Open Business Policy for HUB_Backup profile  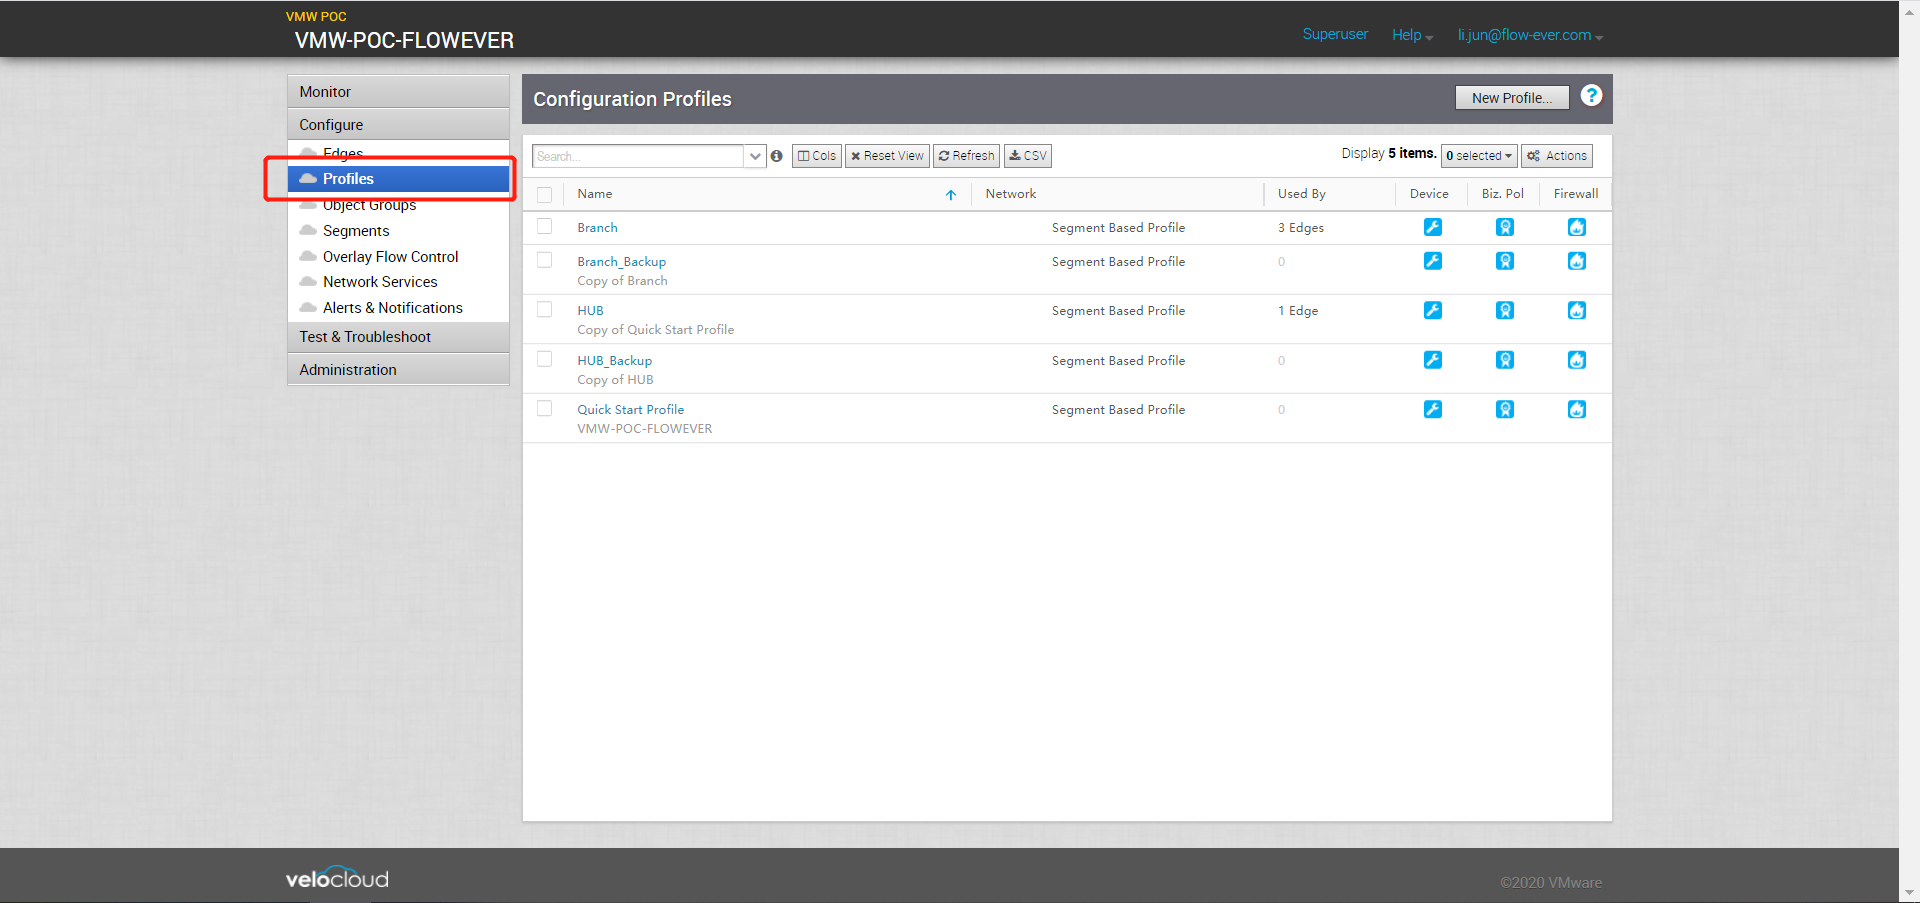click(1504, 360)
